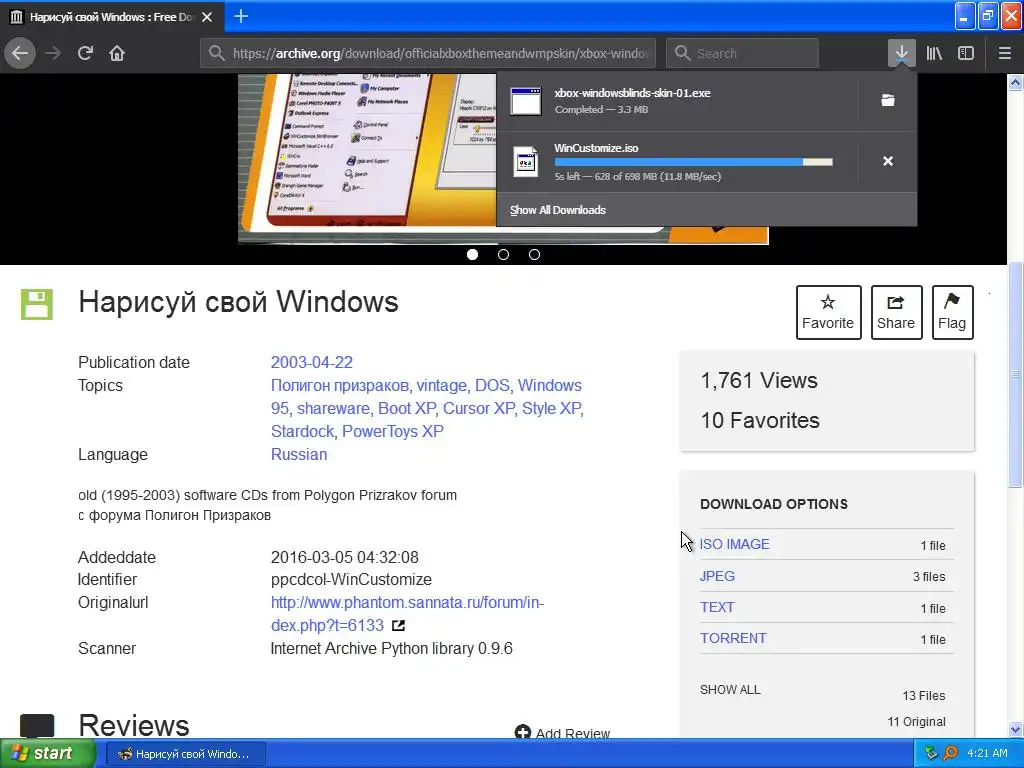Open the Полигон призраков topic link
The width and height of the screenshot is (1024, 768).
coord(340,385)
